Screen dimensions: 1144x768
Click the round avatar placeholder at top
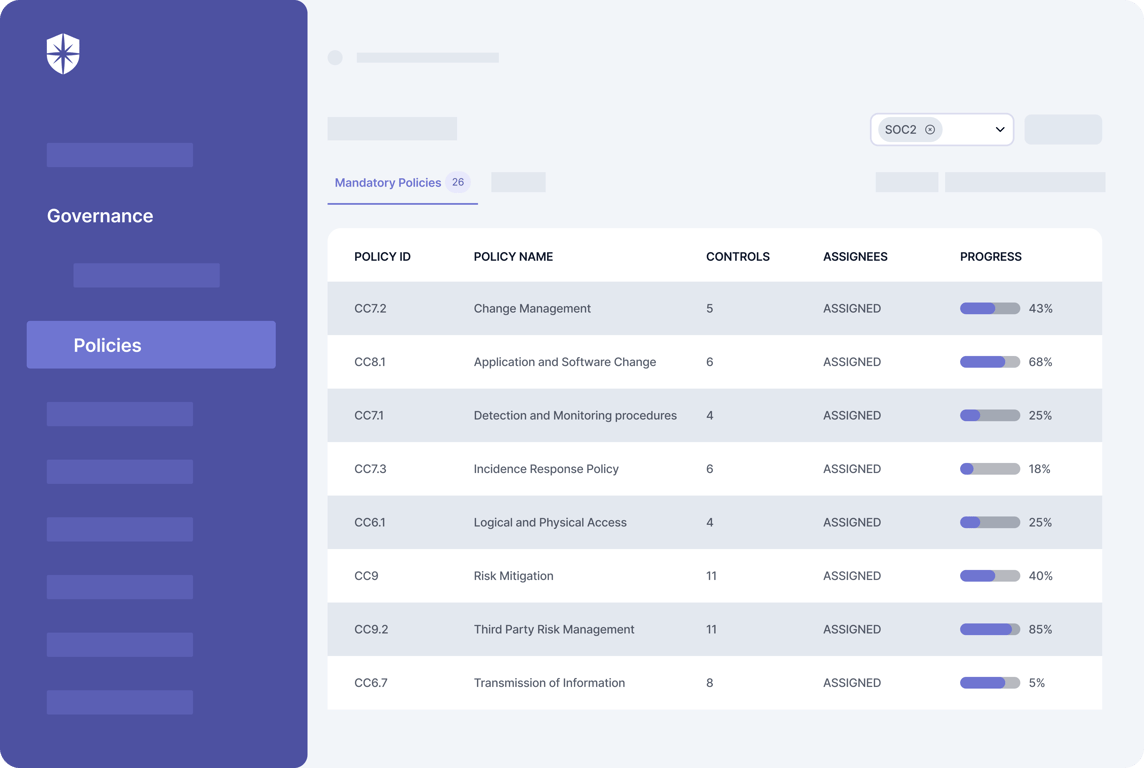pos(335,58)
